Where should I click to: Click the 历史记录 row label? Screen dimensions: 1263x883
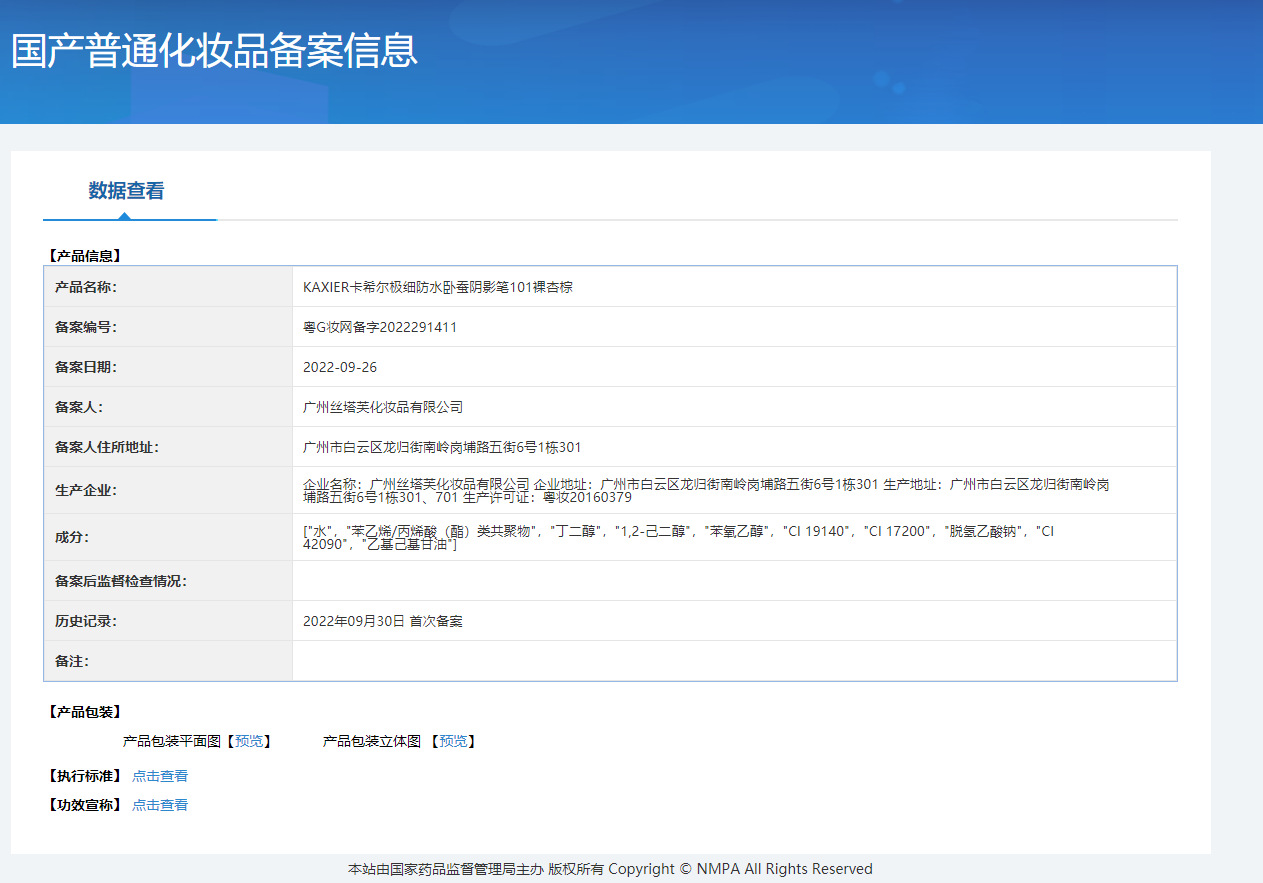click(x=86, y=621)
